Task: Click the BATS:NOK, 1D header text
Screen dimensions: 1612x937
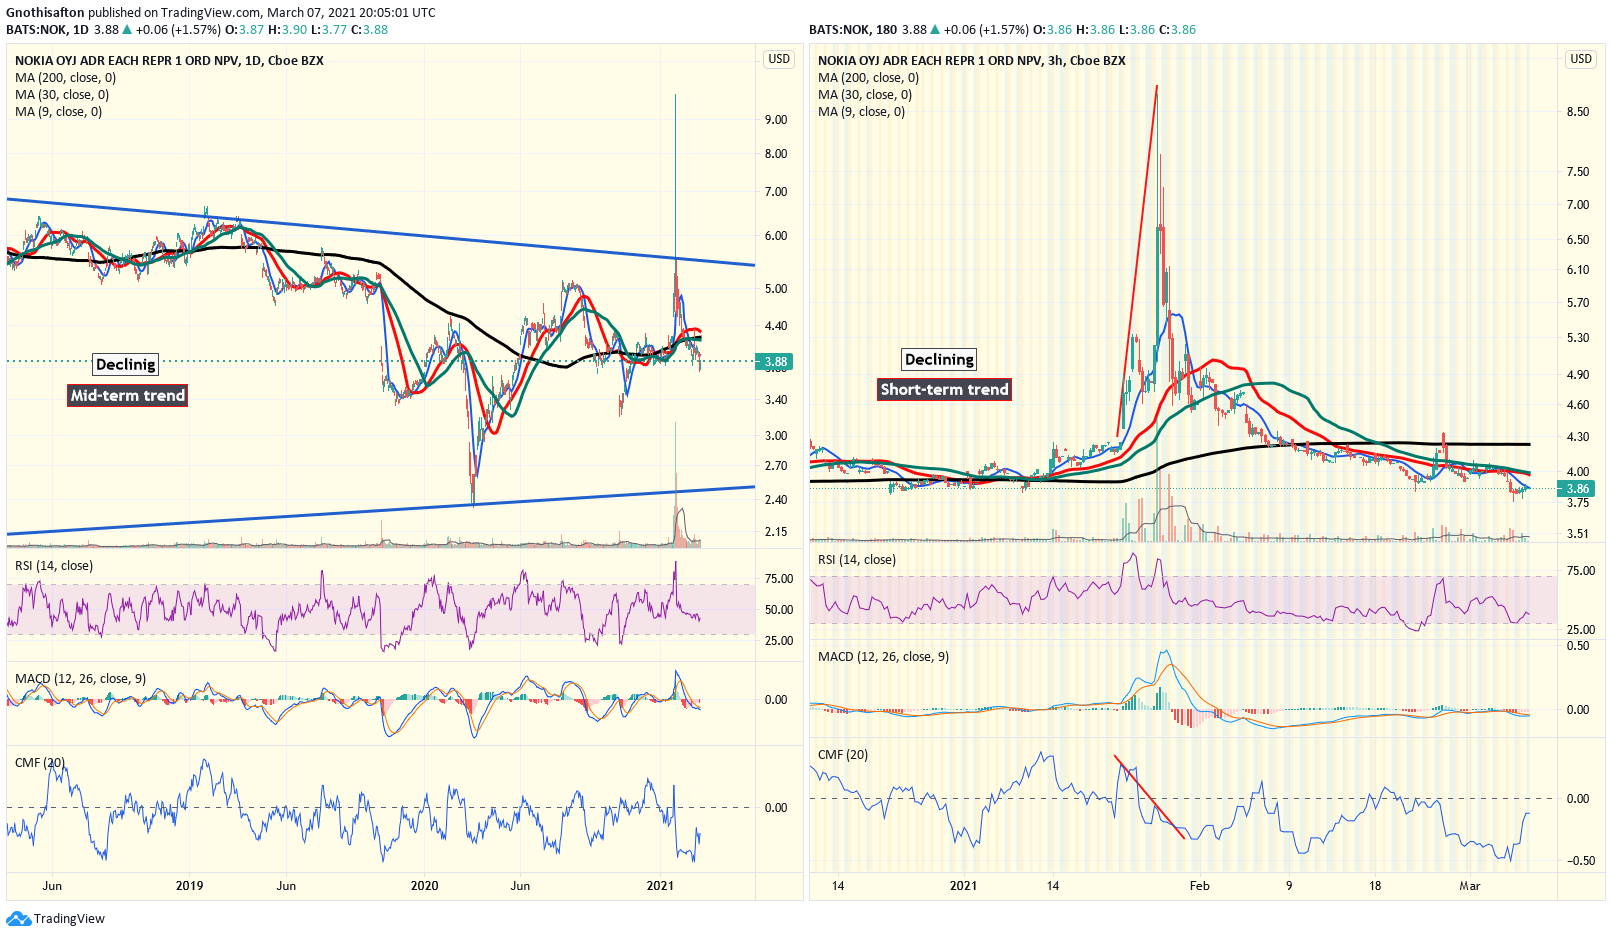Action: pos(47,30)
